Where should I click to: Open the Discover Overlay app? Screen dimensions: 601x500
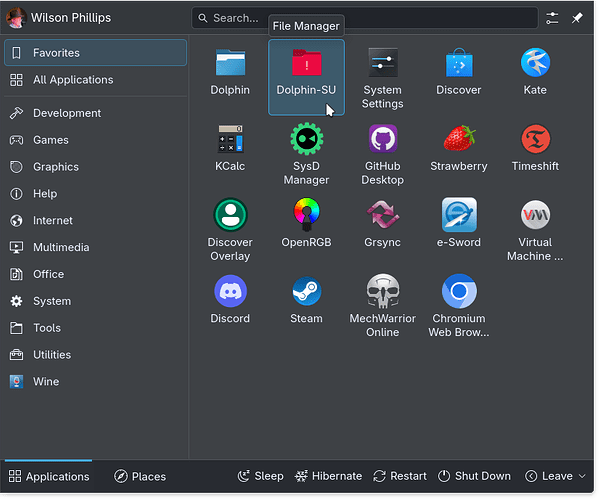(x=230, y=215)
